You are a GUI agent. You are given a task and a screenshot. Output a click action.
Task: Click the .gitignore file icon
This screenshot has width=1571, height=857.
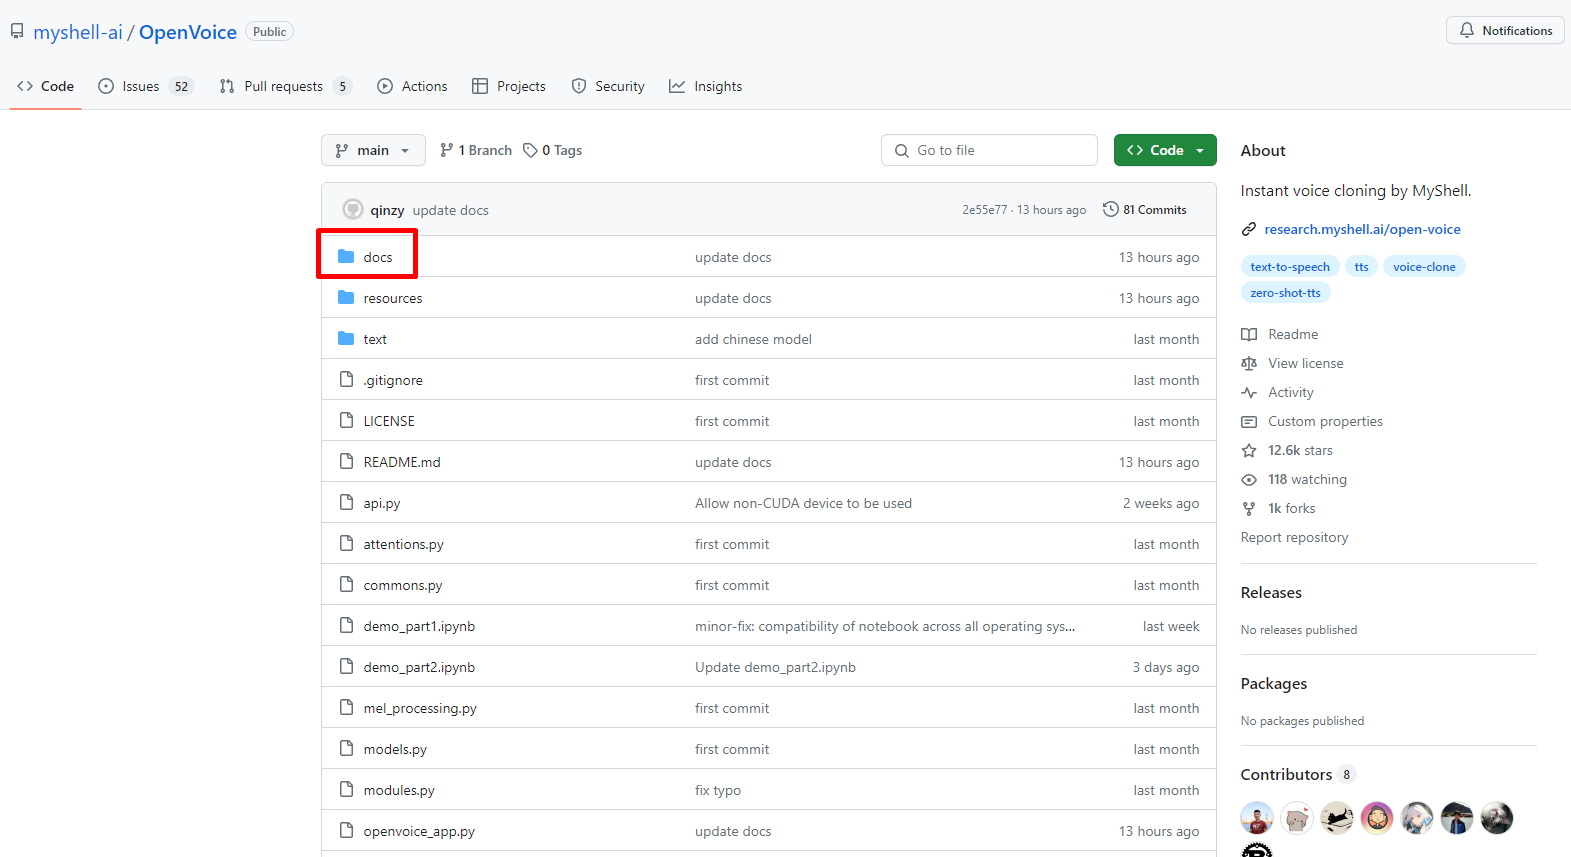tap(346, 379)
